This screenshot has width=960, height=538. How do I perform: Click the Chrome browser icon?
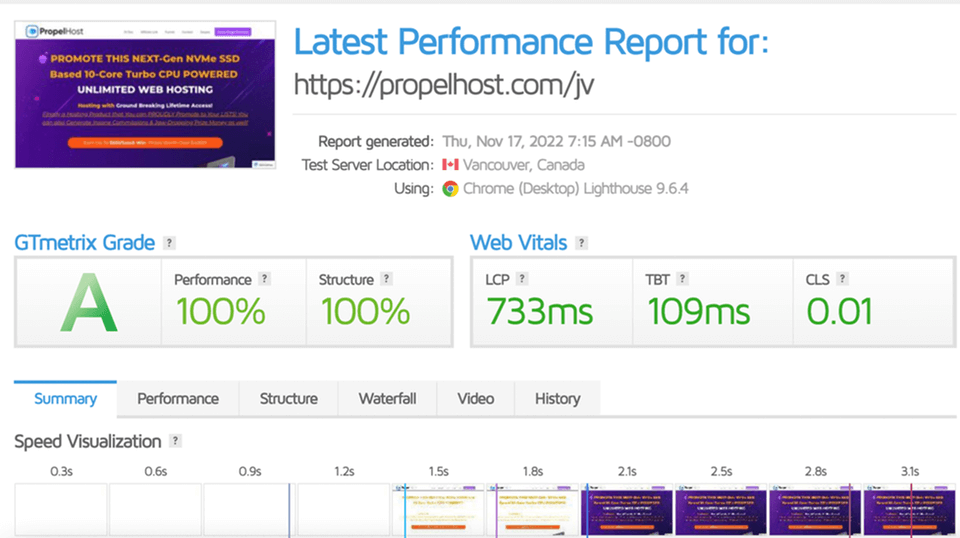point(450,189)
